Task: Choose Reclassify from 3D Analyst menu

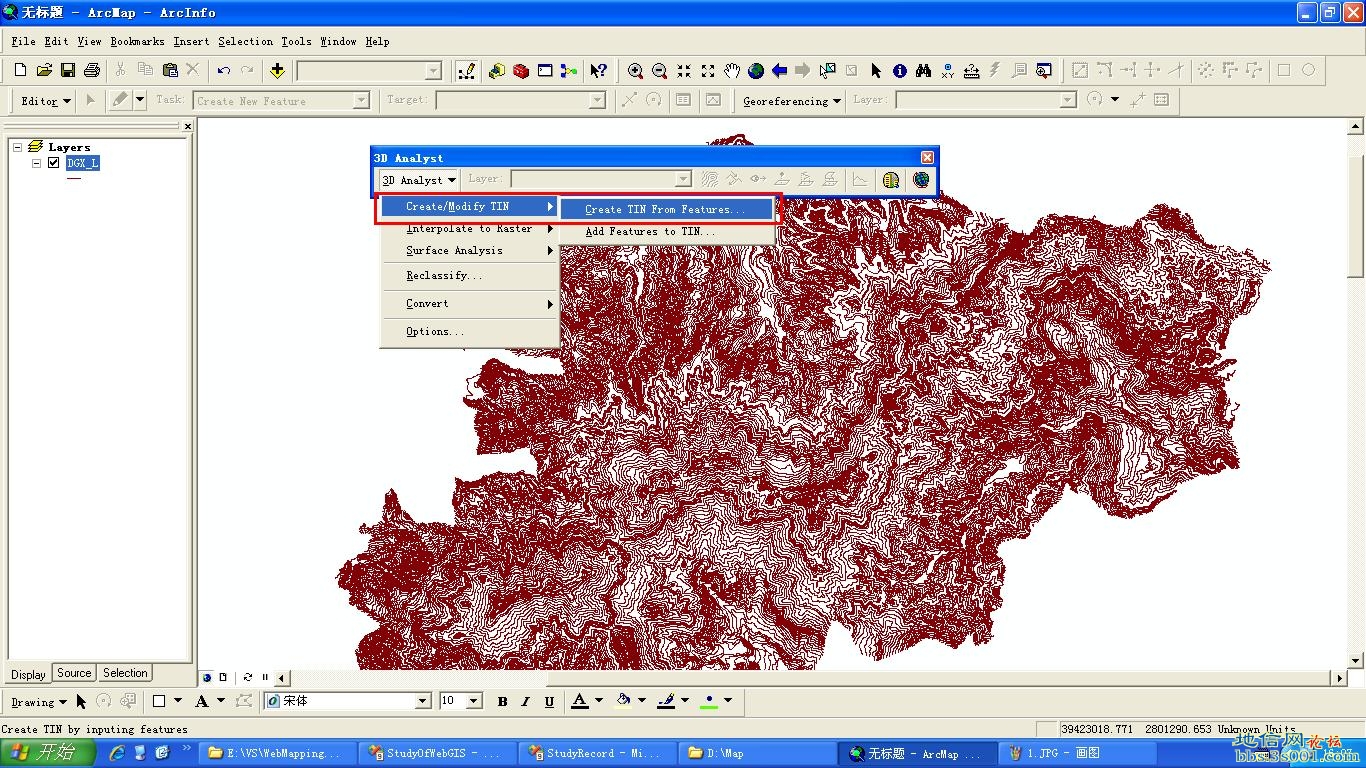Action: [x=469, y=275]
